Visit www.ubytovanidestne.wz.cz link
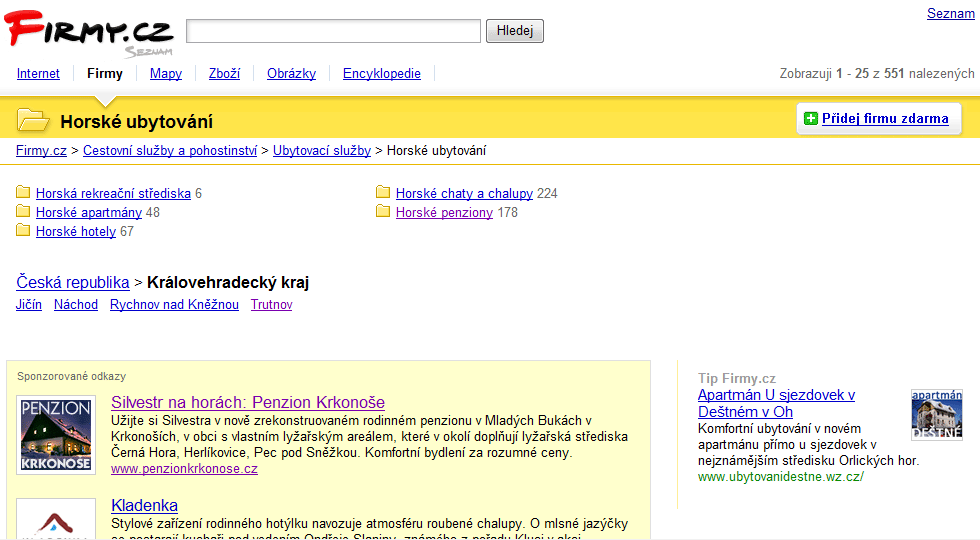 (x=781, y=477)
